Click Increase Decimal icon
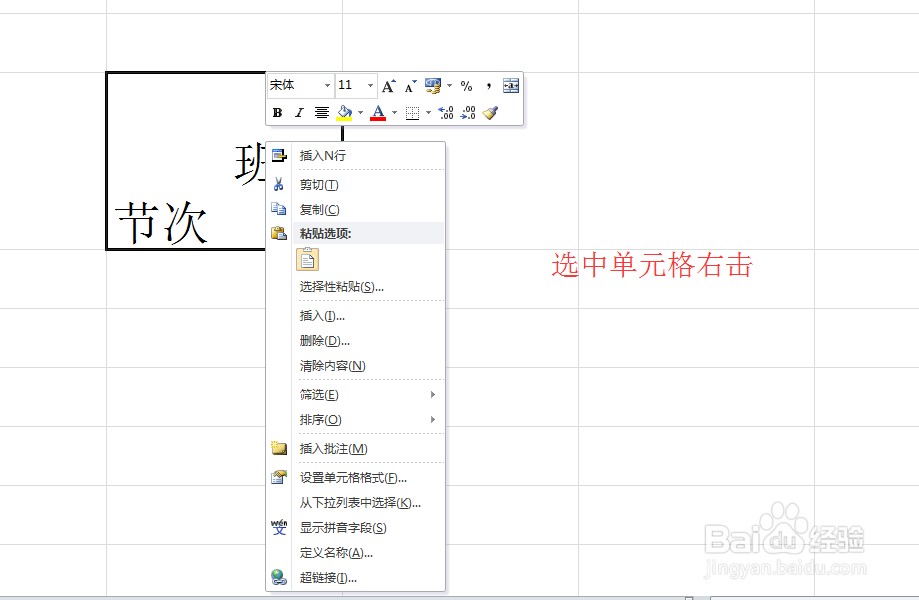 click(x=446, y=112)
